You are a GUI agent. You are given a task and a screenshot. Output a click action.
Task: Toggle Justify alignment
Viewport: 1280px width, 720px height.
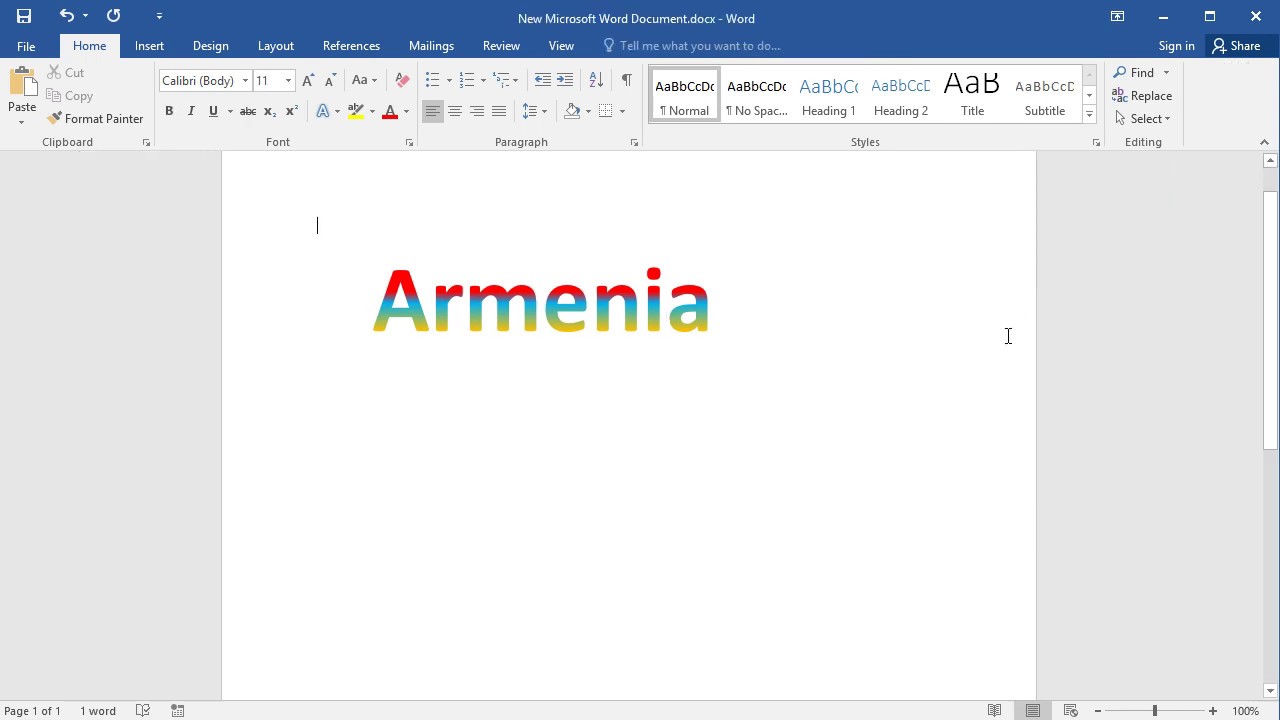click(x=499, y=111)
